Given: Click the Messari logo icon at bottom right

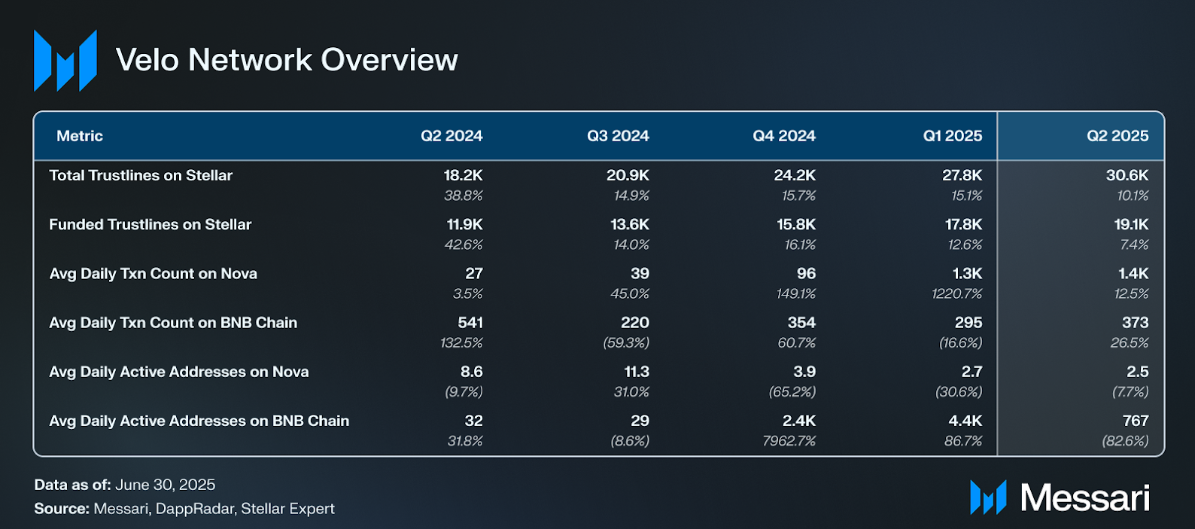Looking at the screenshot, I should [988, 496].
